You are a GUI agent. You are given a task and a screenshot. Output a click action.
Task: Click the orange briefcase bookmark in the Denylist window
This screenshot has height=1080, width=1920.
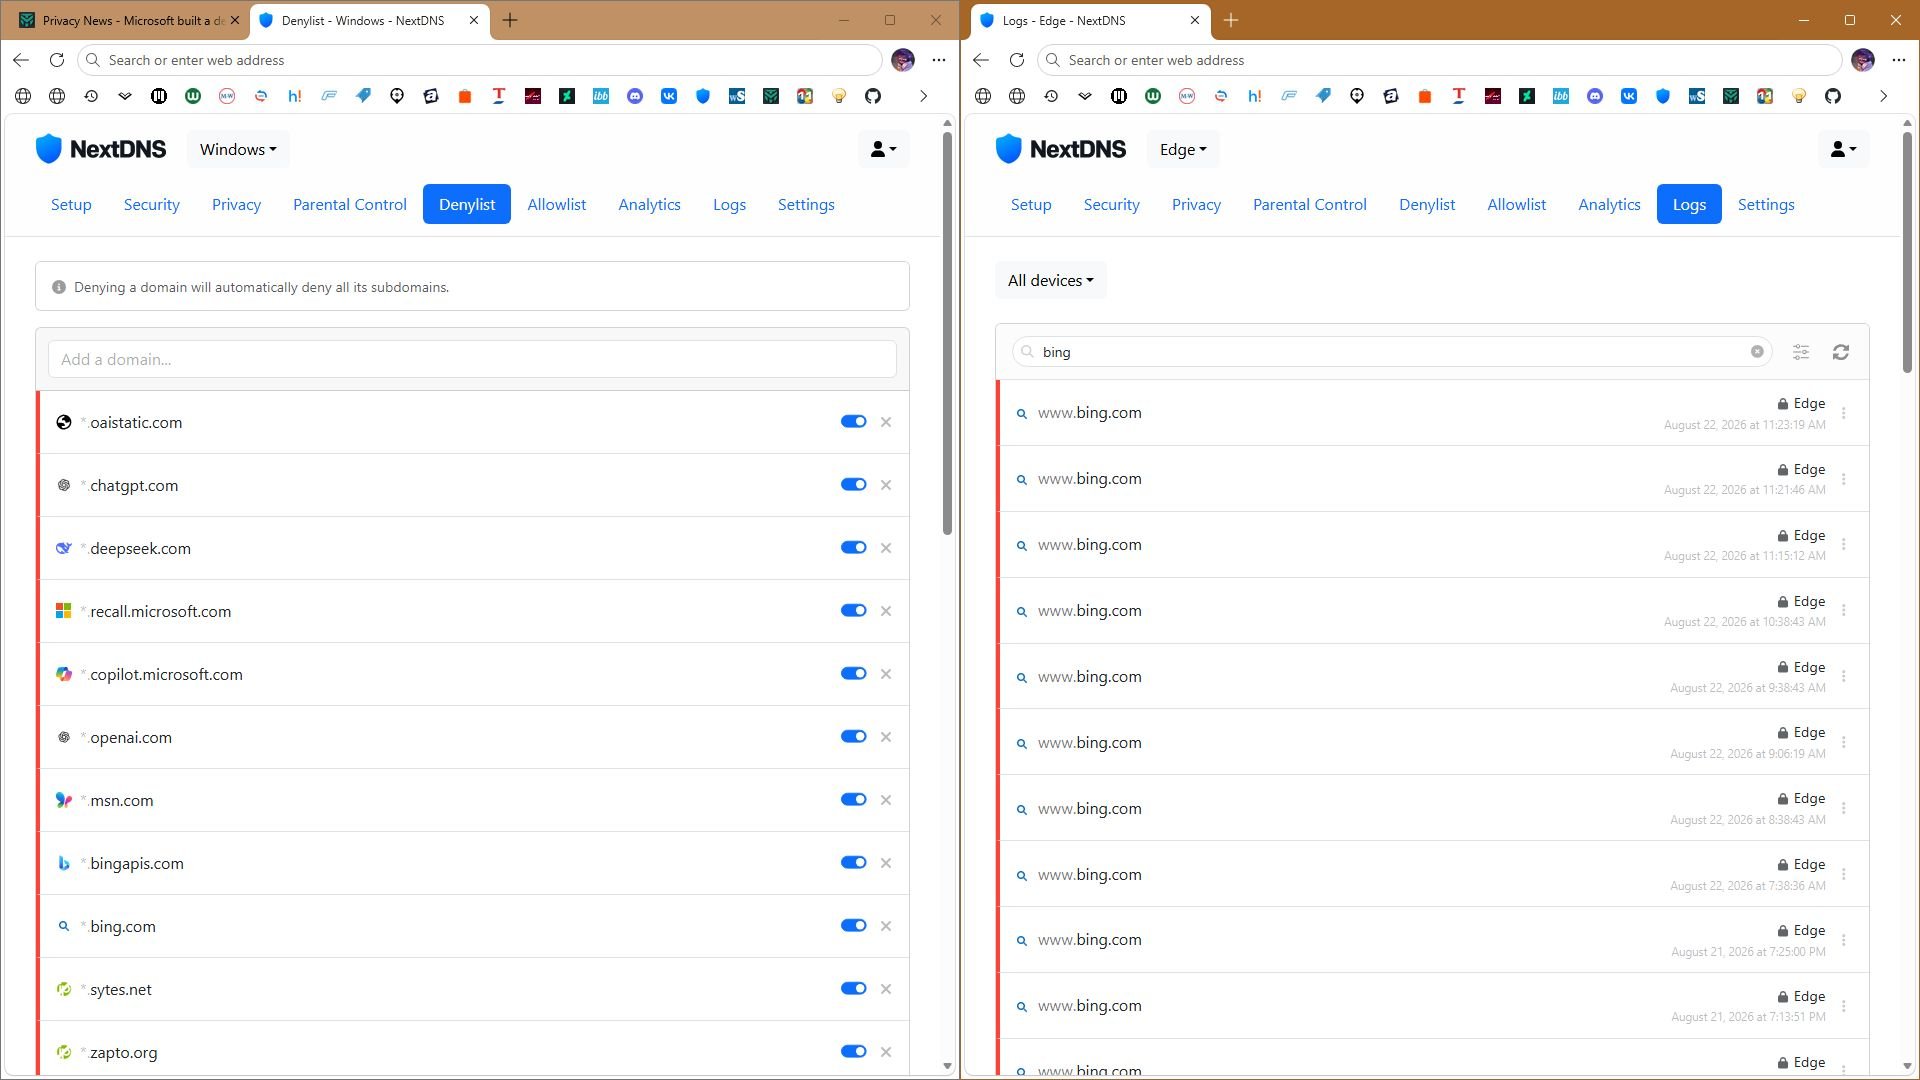click(x=465, y=96)
